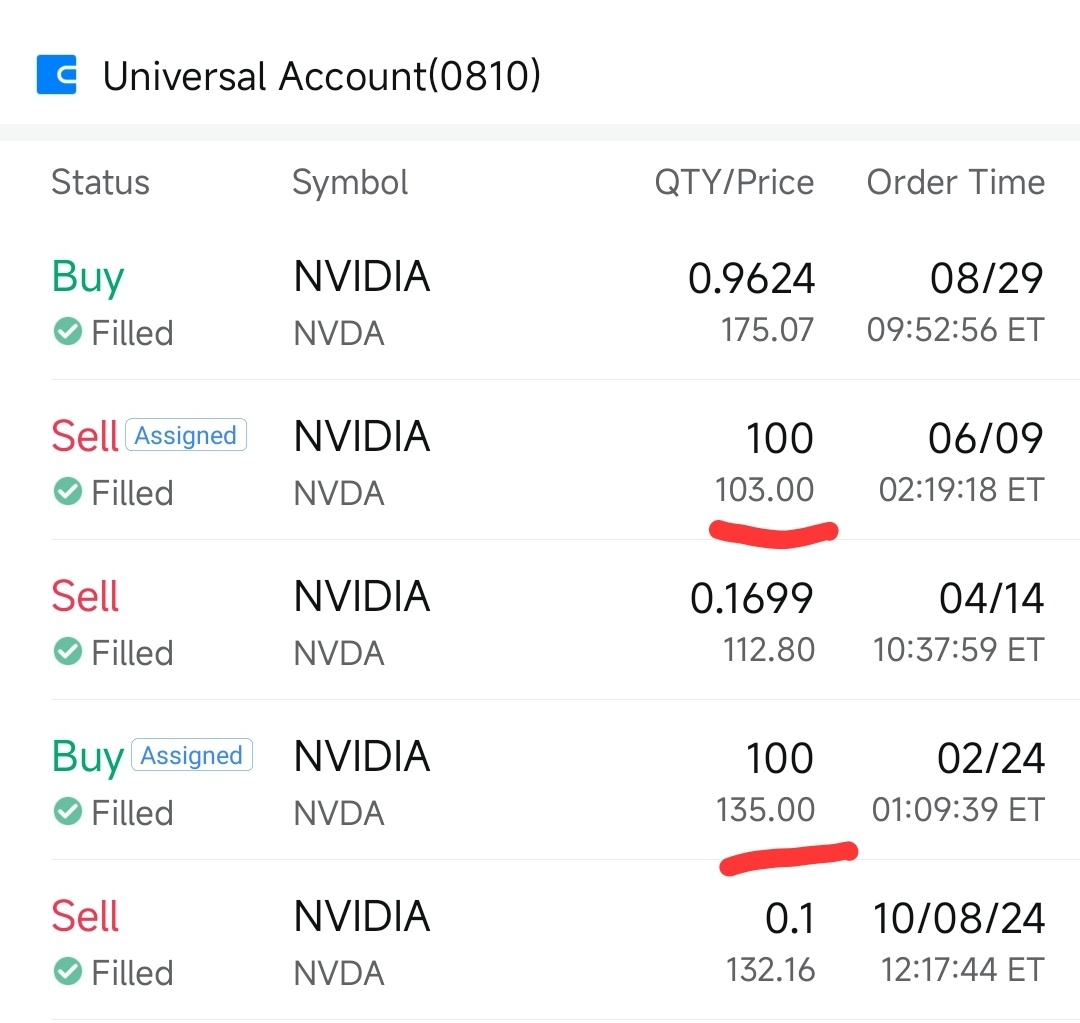
Task: Tap the Assigned badge on the Buy order
Action: [192, 754]
